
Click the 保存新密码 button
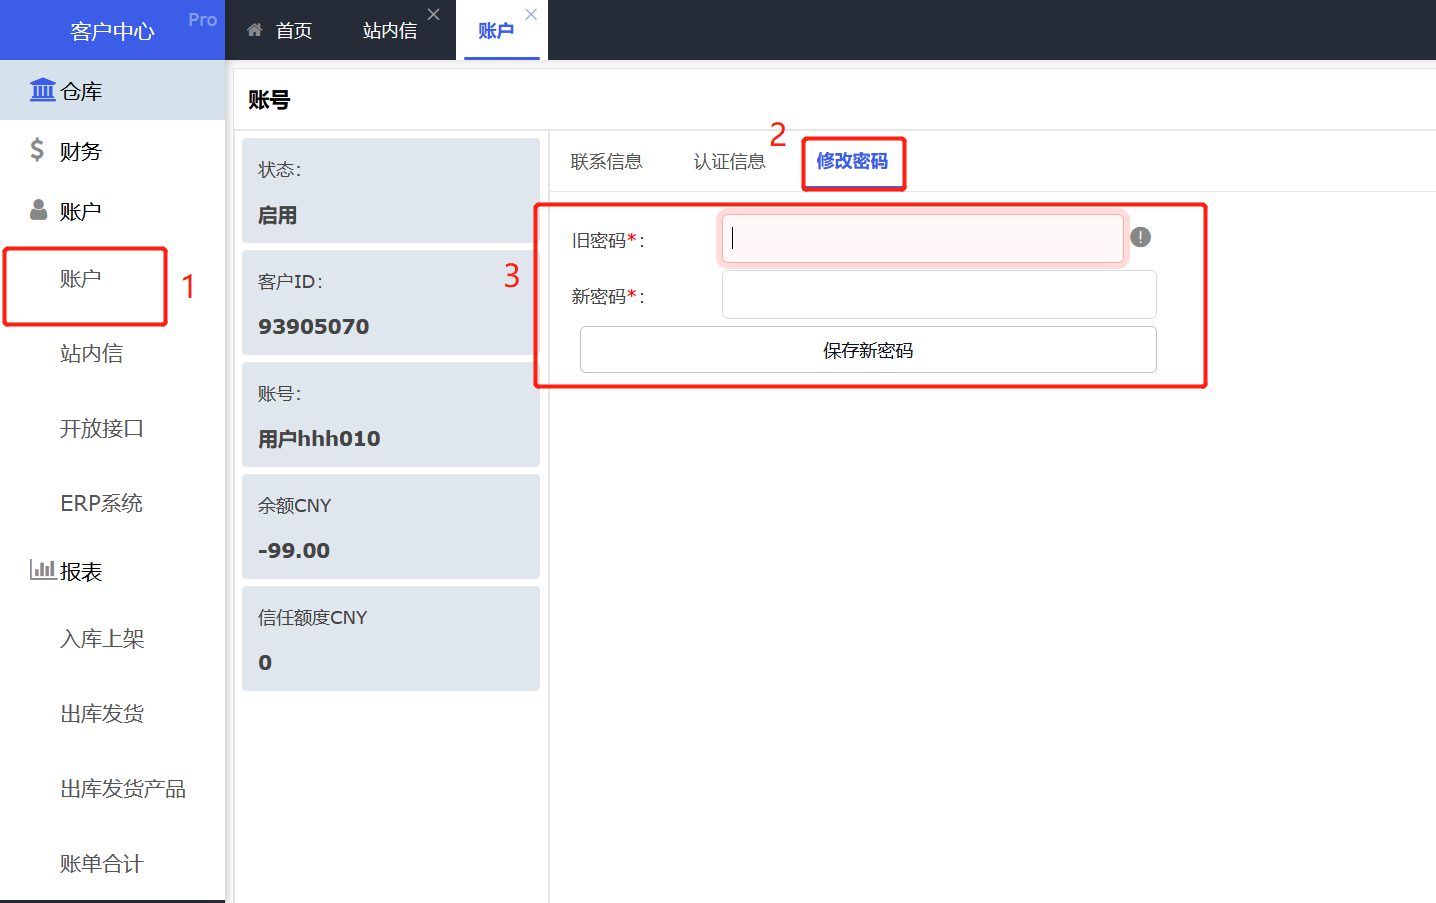click(x=868, y=350)
